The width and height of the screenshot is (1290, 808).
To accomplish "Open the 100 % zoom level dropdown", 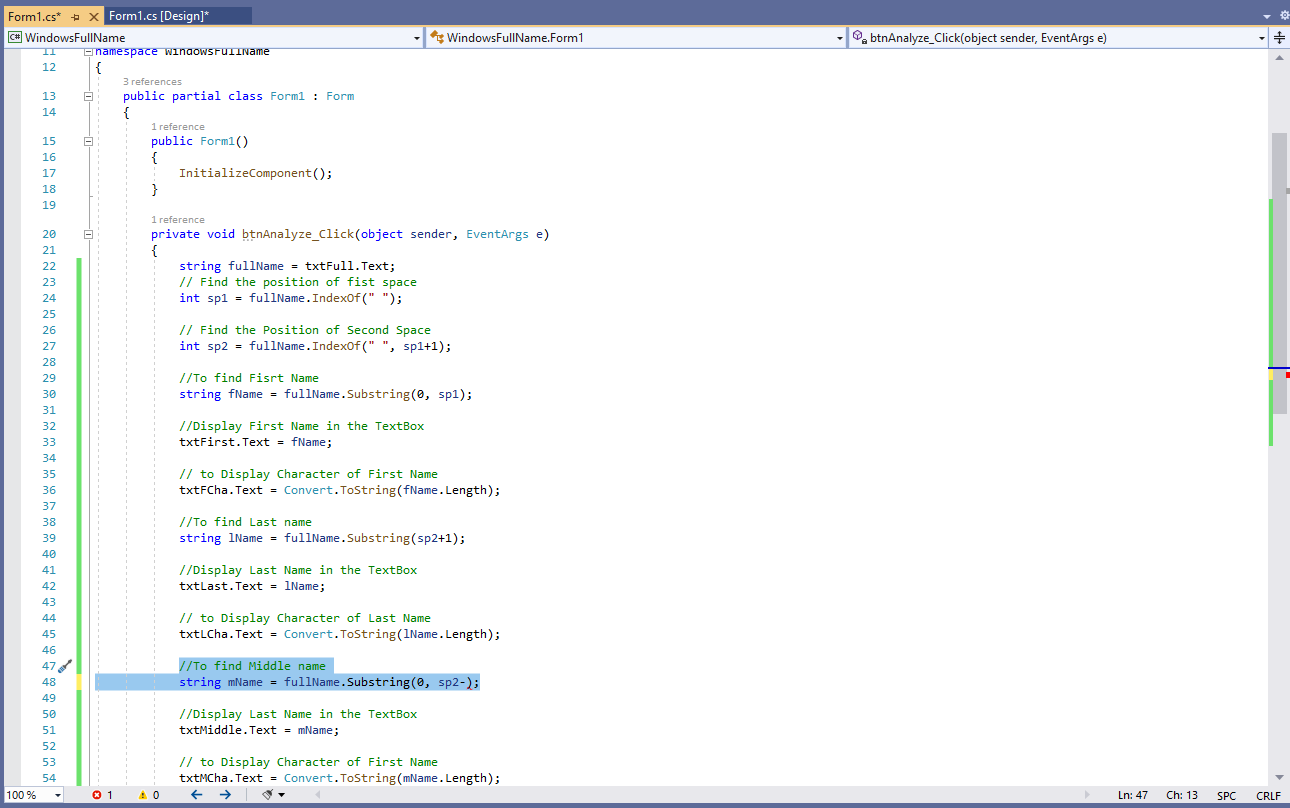I will 56,795.
